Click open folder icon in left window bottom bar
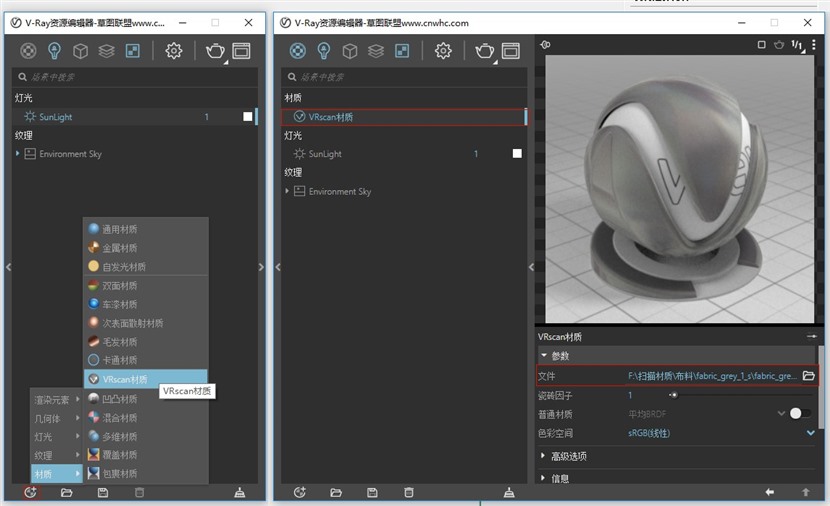 pos(67,493)
